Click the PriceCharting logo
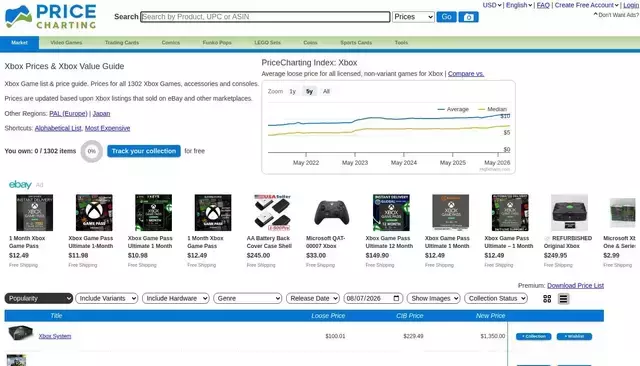This screenshot has height=366, width=640. pyautogui.click(x=51, y=17)
